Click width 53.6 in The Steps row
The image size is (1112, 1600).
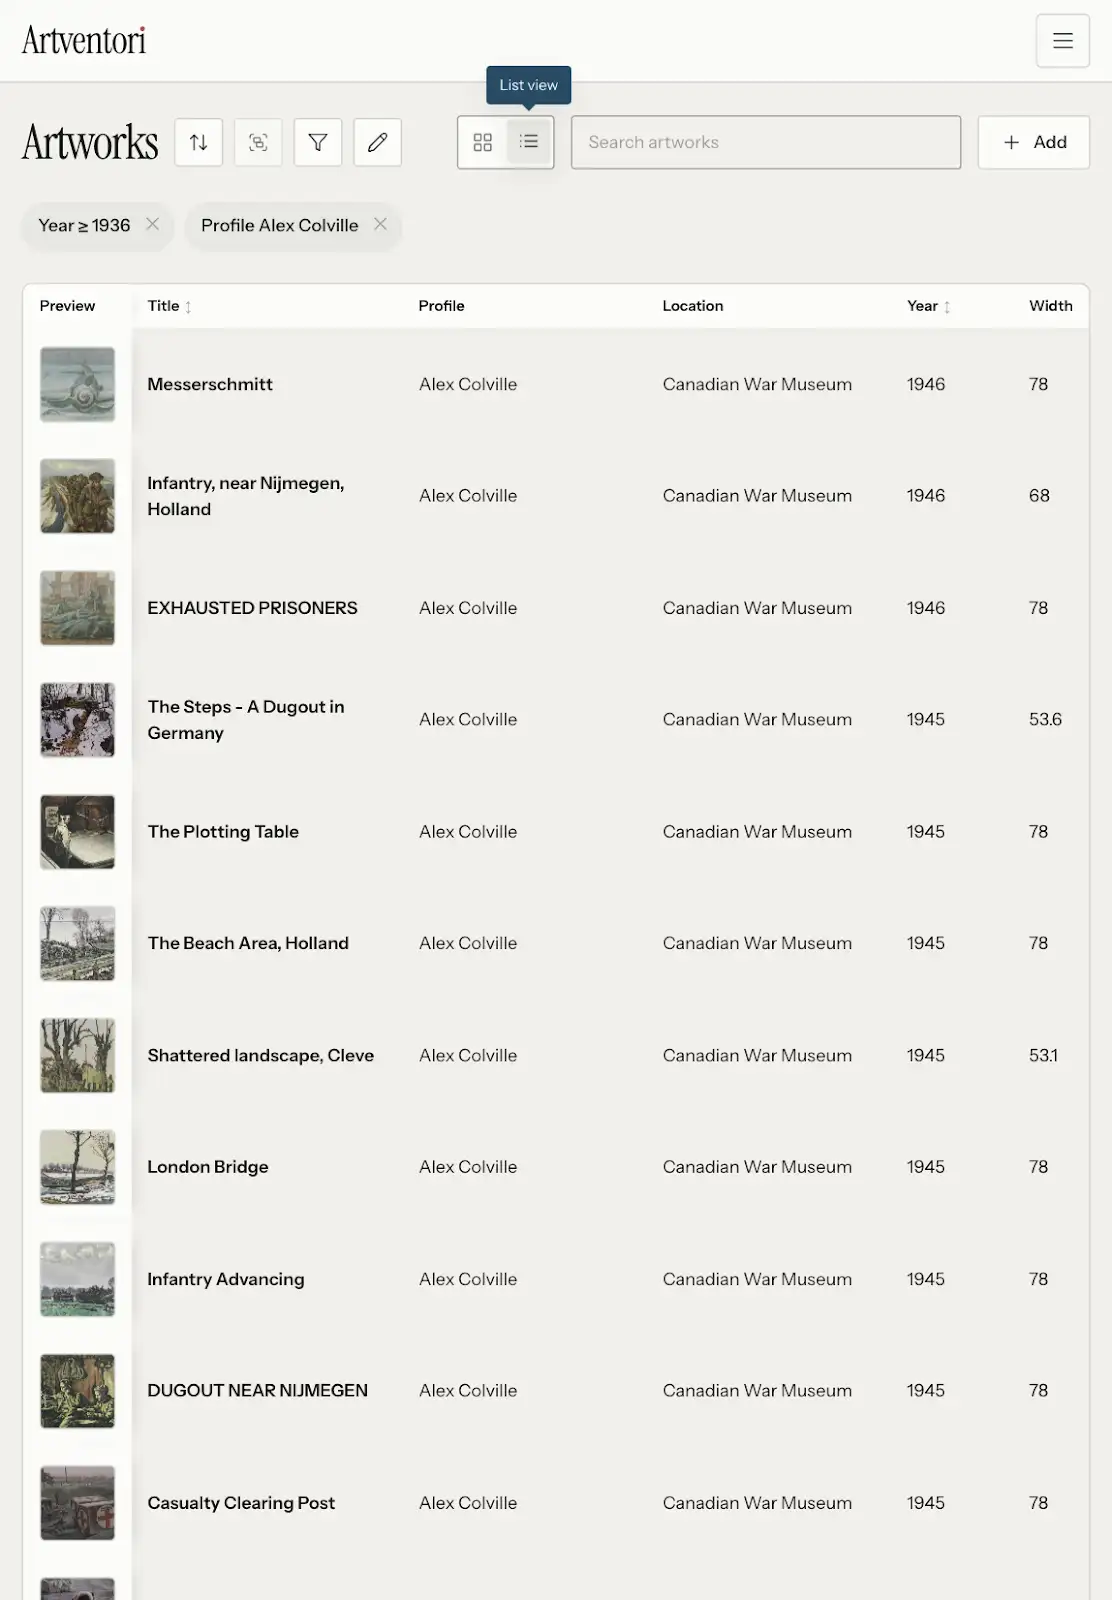point(1045,720)
